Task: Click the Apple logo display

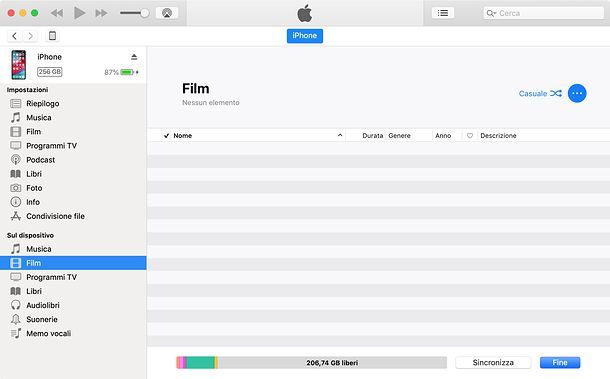Action: (305, 13)
